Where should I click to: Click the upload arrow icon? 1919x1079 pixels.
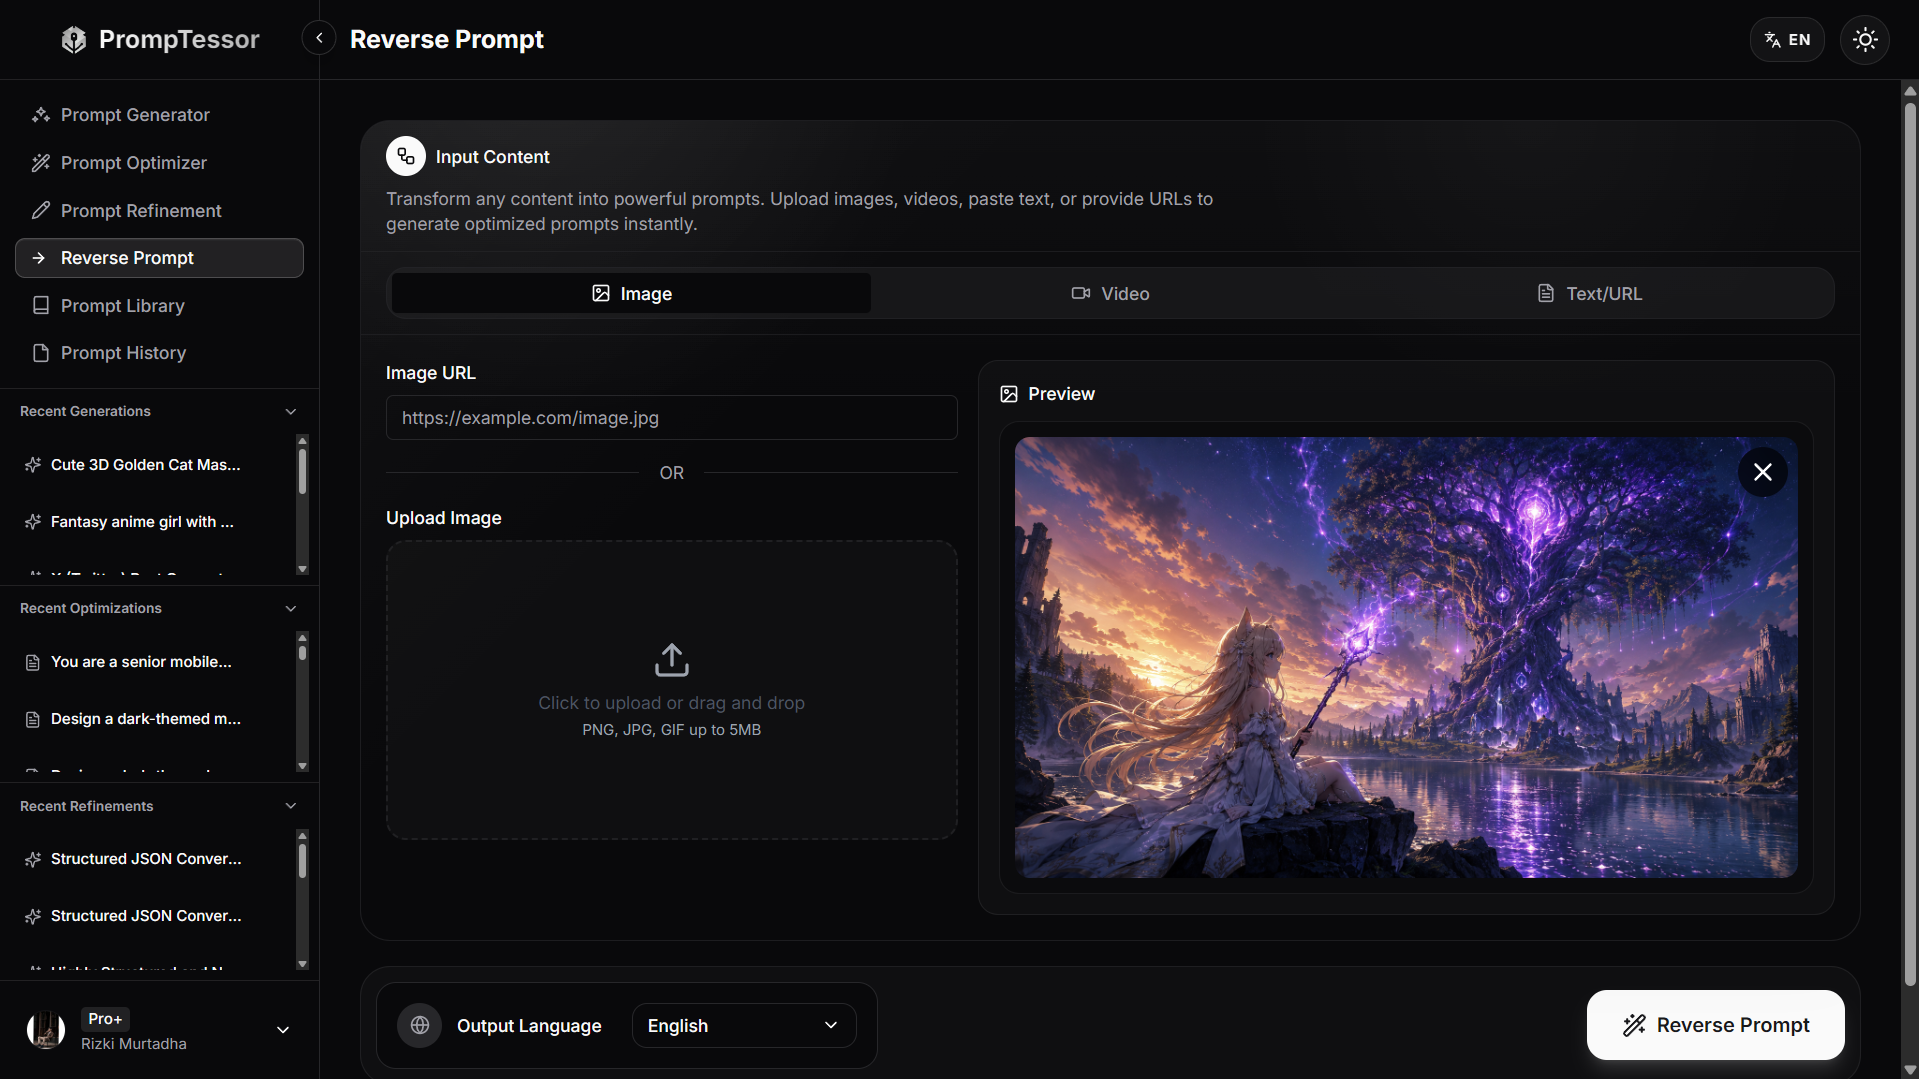[x=672, y=660]
